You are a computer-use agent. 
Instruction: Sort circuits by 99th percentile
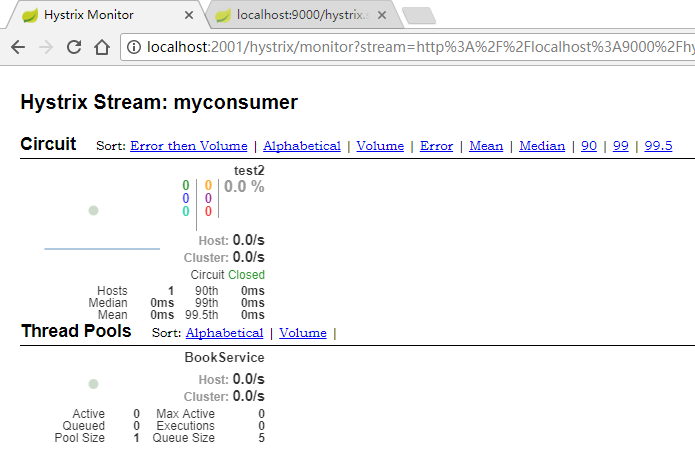(621, 146)
